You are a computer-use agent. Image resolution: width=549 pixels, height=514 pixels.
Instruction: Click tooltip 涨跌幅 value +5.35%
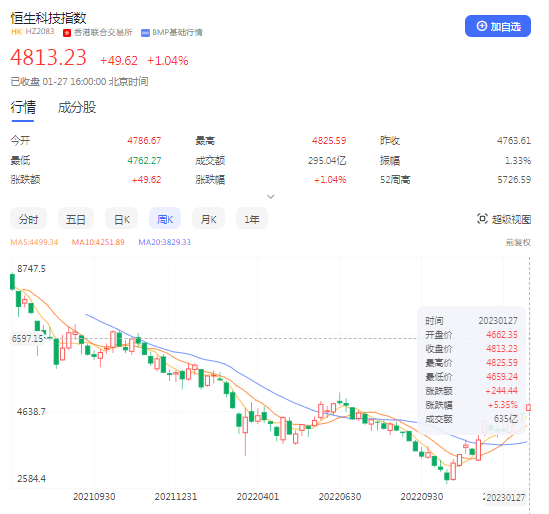pos(502,405)
